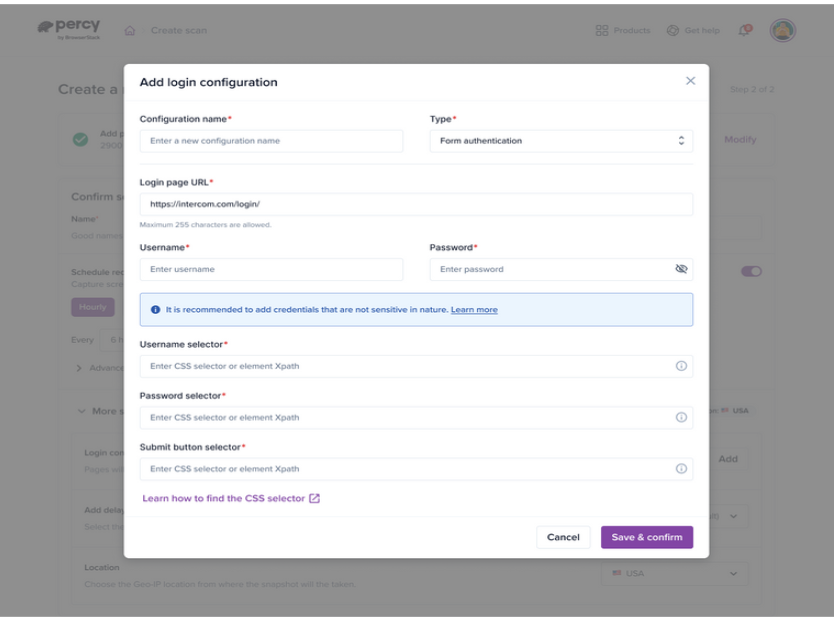Open the Type dropdown showing Form authentication
The image size is (834, 620).
(x=560, y=141)
